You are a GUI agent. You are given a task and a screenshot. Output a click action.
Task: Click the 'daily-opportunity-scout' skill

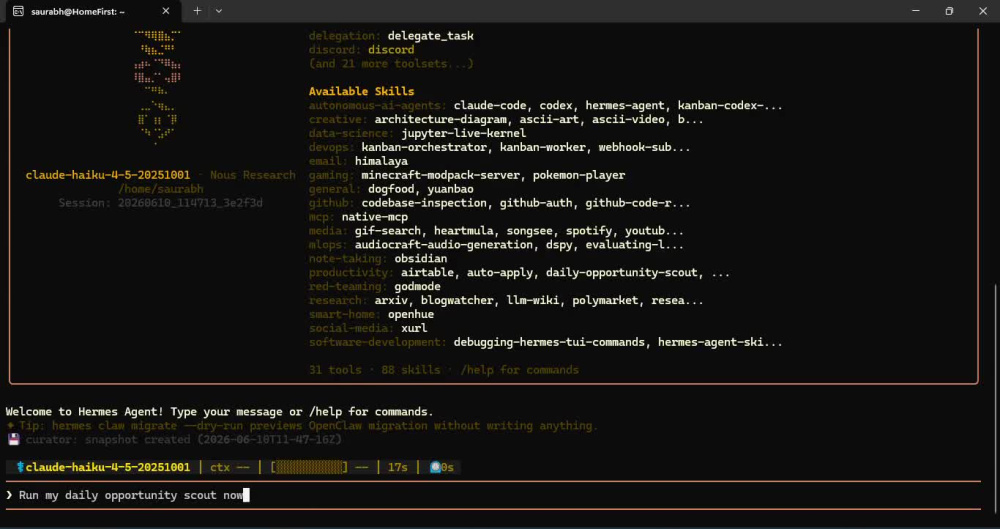pyautogui.click(x=622, y=272)
